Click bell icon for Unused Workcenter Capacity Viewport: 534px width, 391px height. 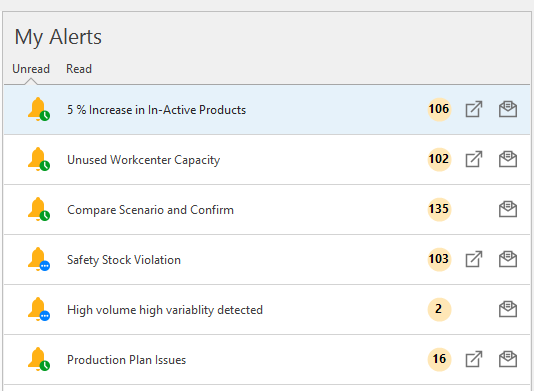(x=39, y=159)
